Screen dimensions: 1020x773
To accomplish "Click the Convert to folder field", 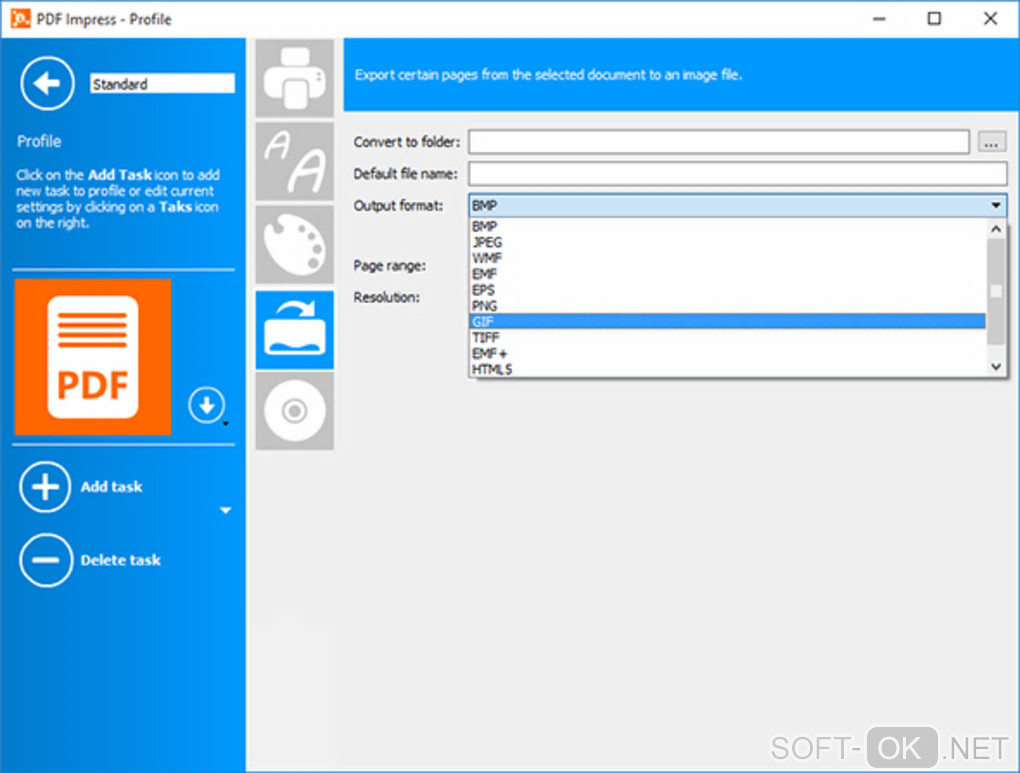I will point(719,142).
